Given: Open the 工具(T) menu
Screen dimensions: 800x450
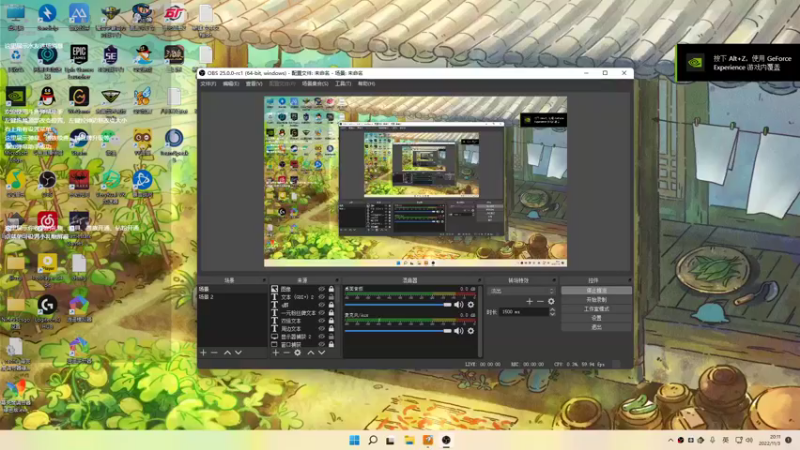Looking at the screenshot, I should [x=343, y=84].
